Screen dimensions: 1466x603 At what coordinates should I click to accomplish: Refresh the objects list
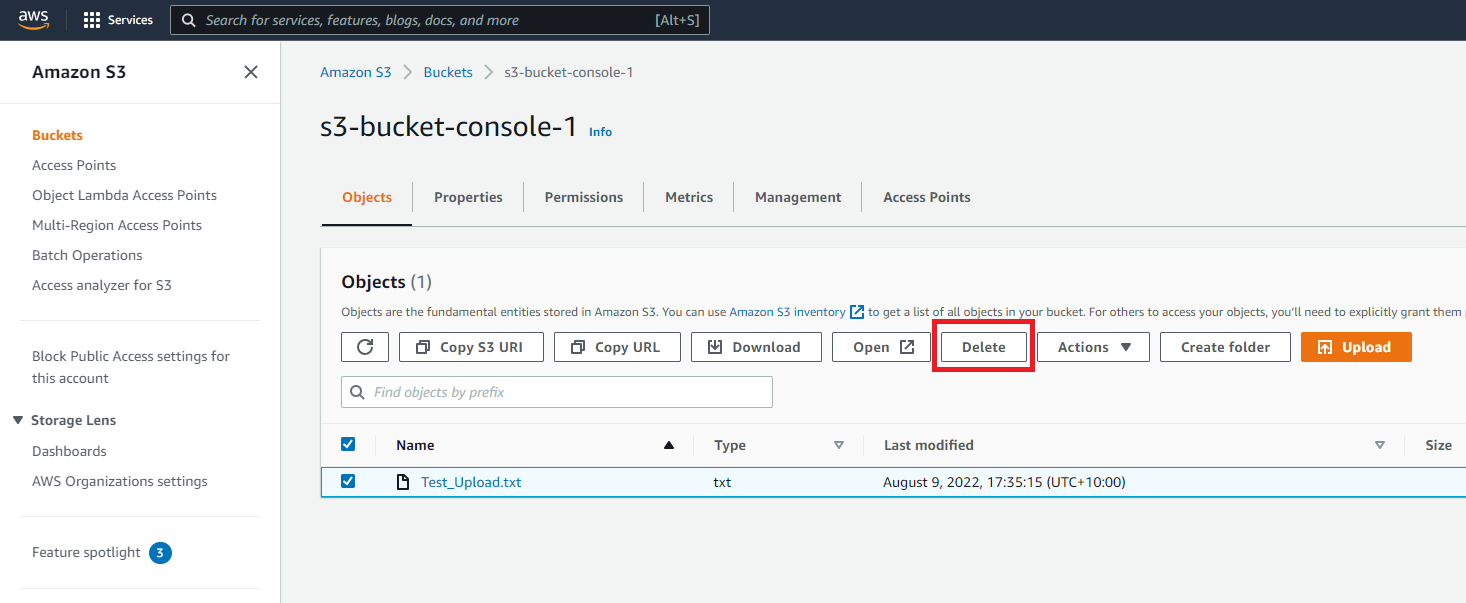click(365, 347)
